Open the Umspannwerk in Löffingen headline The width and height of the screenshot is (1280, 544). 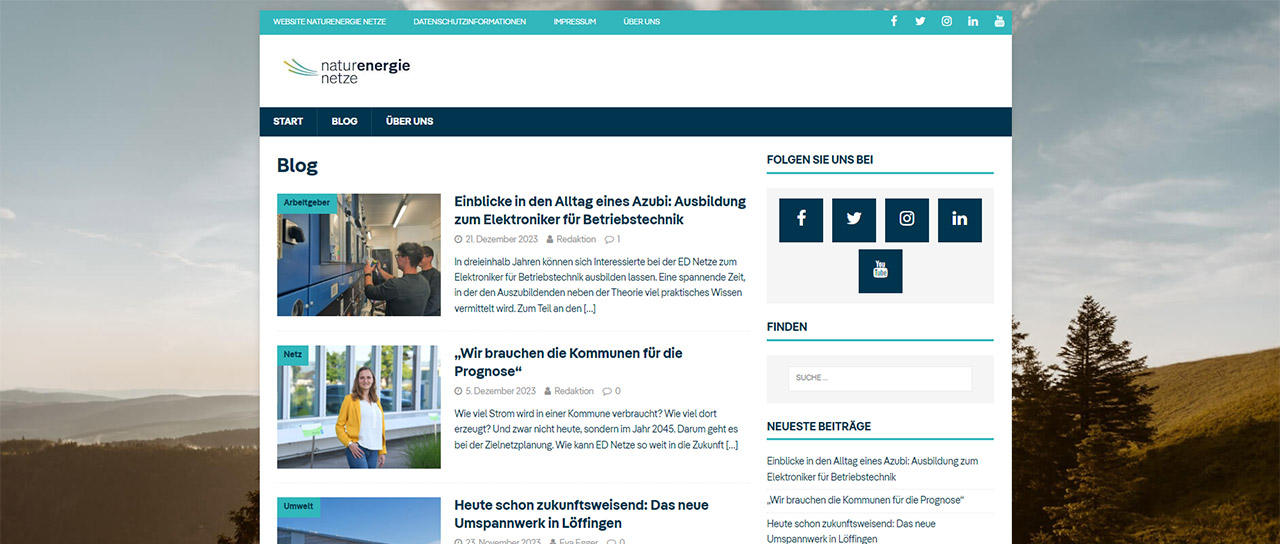581,514
